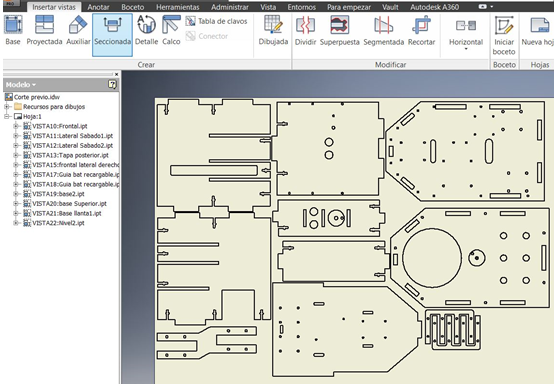Expand Recursos para dibujos folder

7,106
